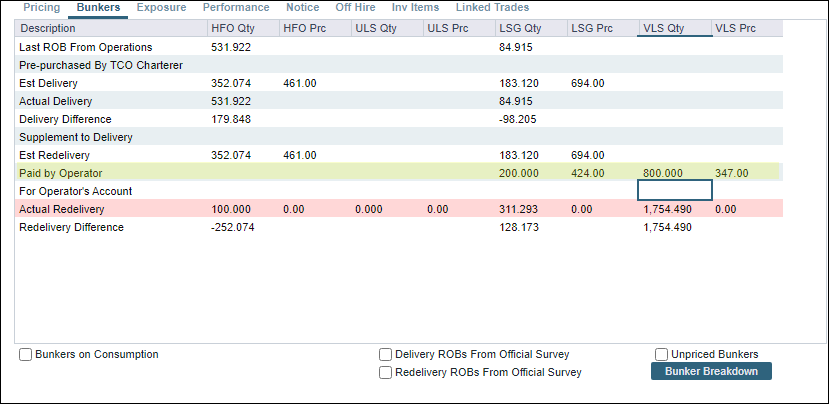Open the Off Hire tab
This screenshot has height=404, width=829.
point(355,8)
